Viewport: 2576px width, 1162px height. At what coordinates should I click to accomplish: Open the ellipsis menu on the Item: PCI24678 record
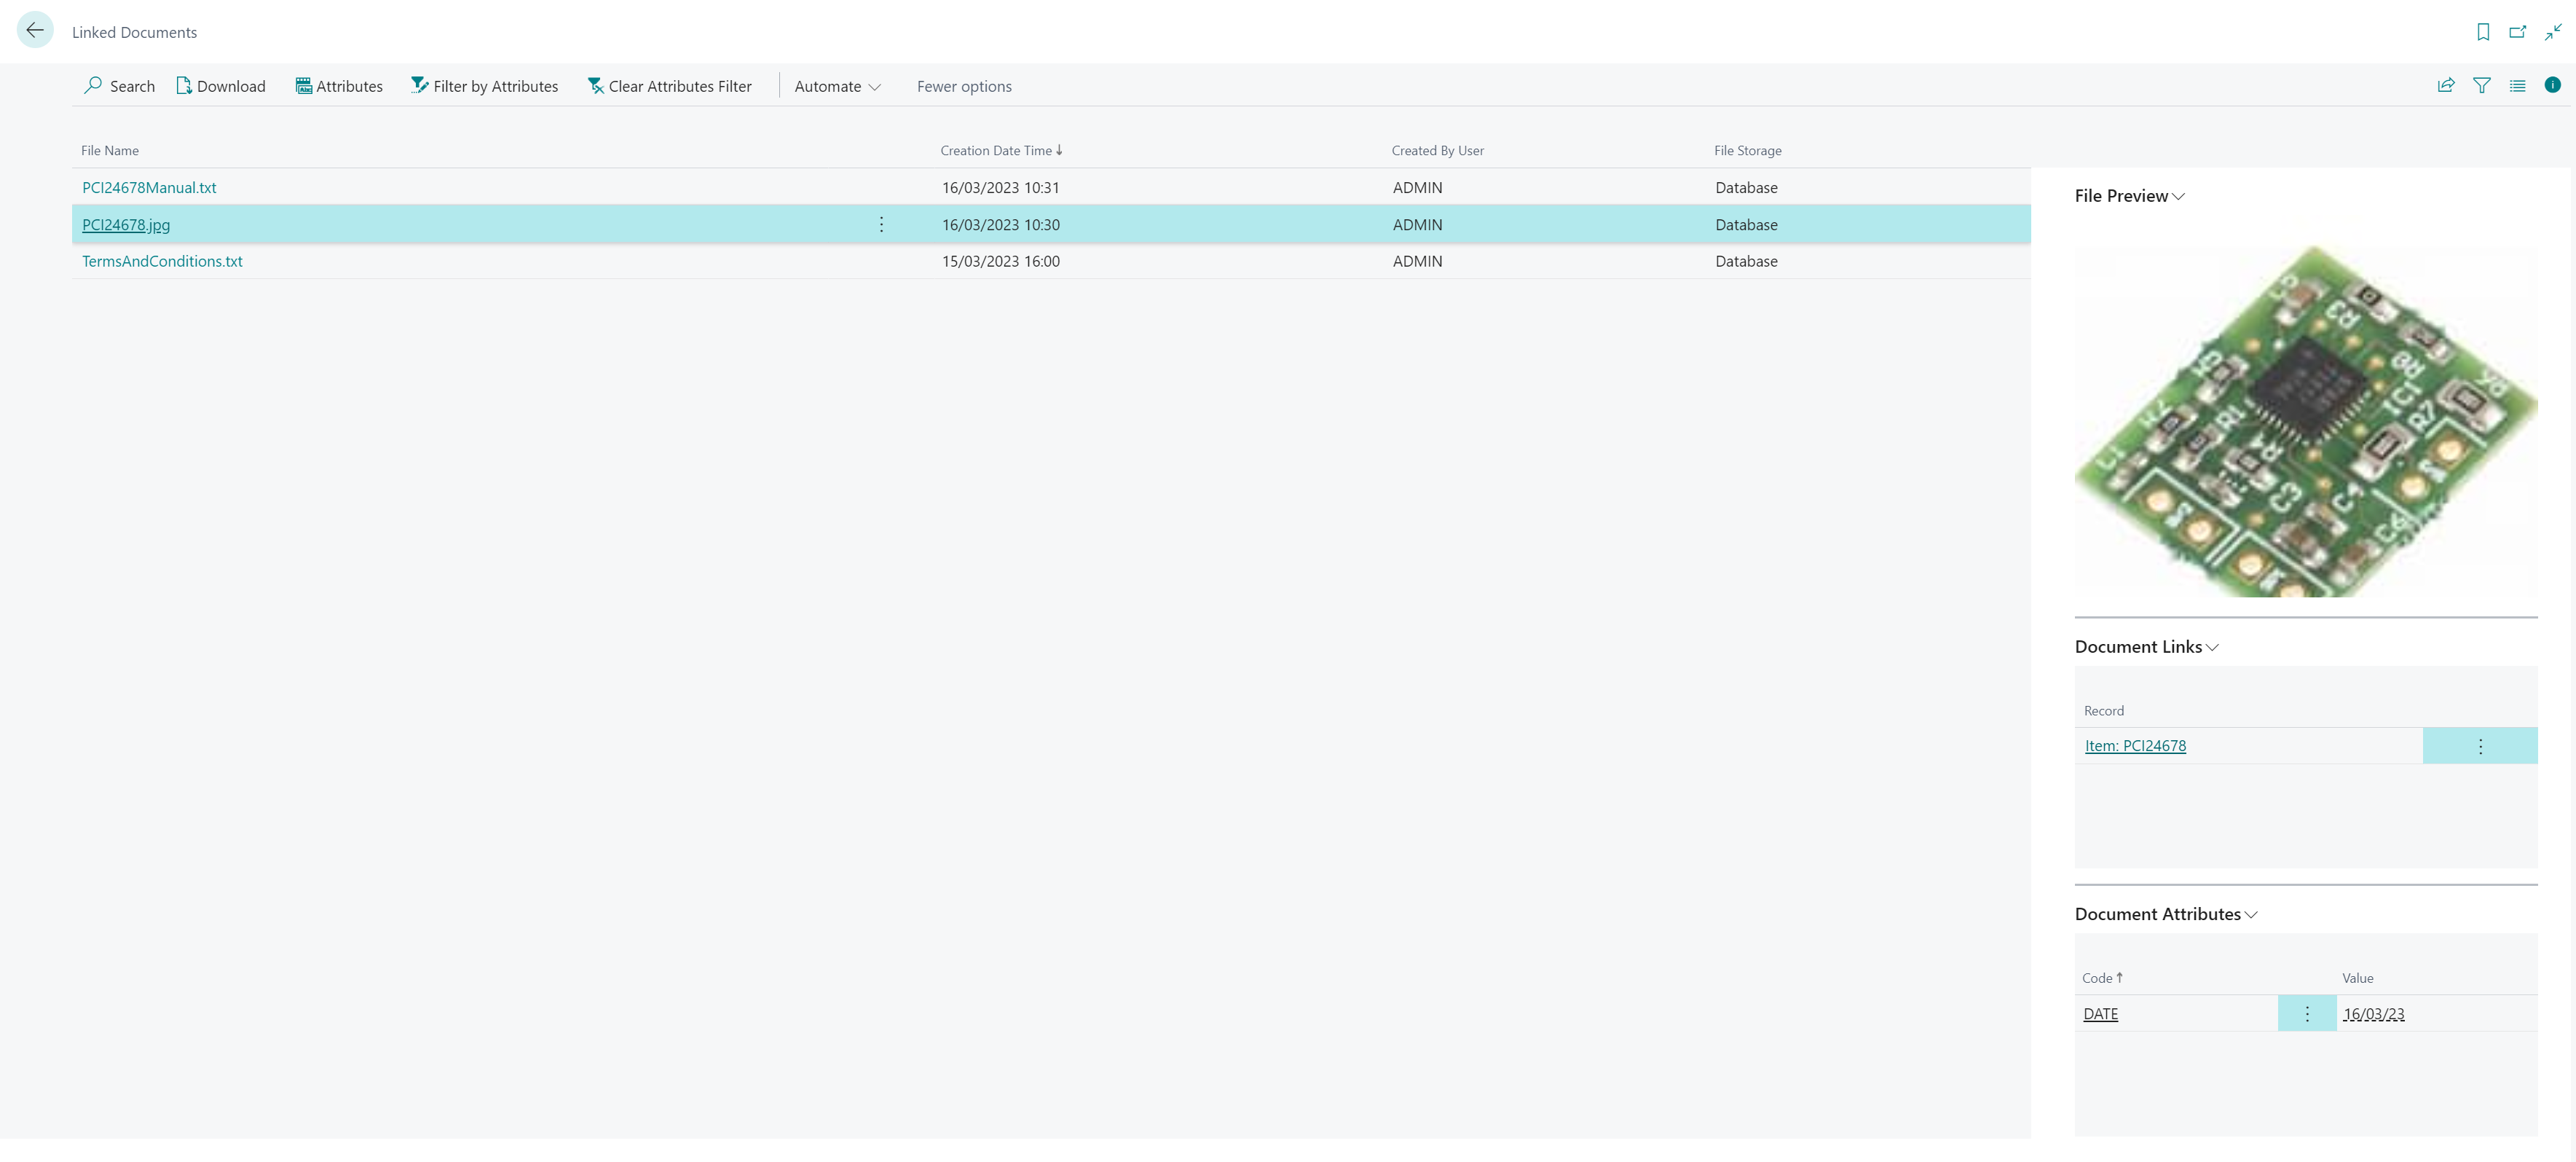point(2480,745)
